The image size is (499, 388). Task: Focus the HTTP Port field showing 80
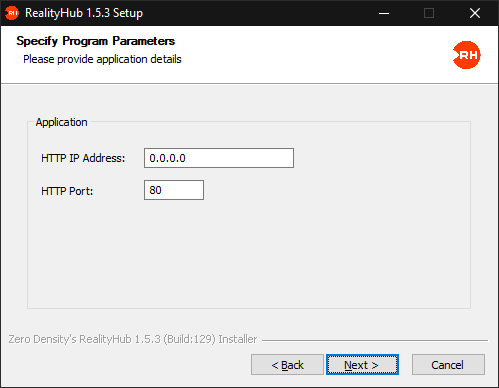point(174,190)
